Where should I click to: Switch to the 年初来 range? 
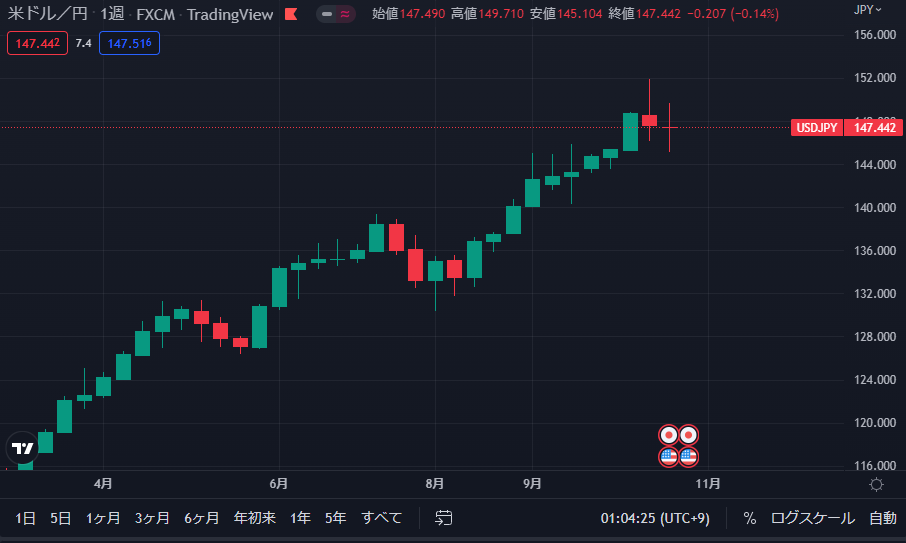254,518
